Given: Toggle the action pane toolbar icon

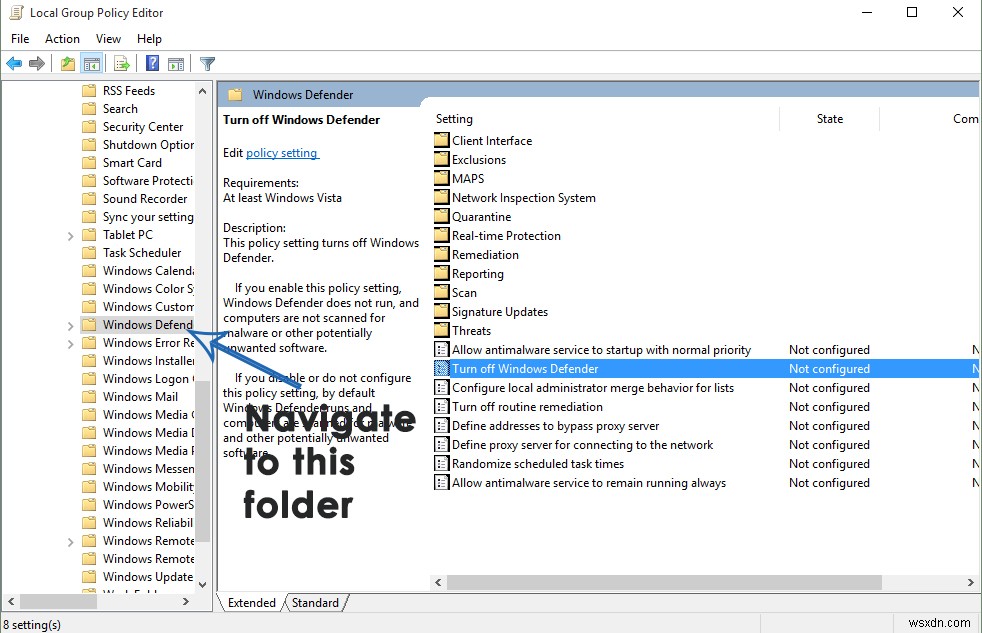Looking at the screenshot, I should 177,63.
